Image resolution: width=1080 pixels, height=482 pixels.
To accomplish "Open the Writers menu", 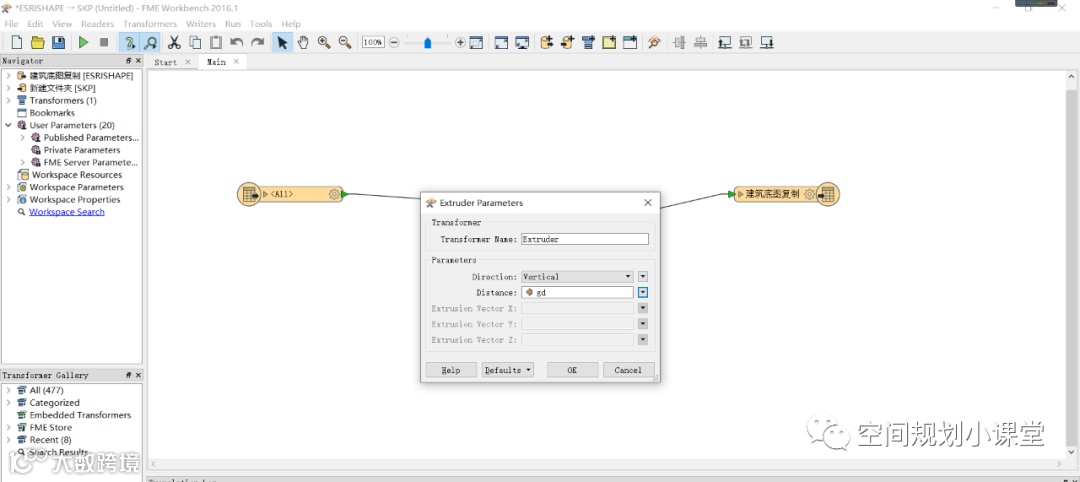I will point(201,24).
